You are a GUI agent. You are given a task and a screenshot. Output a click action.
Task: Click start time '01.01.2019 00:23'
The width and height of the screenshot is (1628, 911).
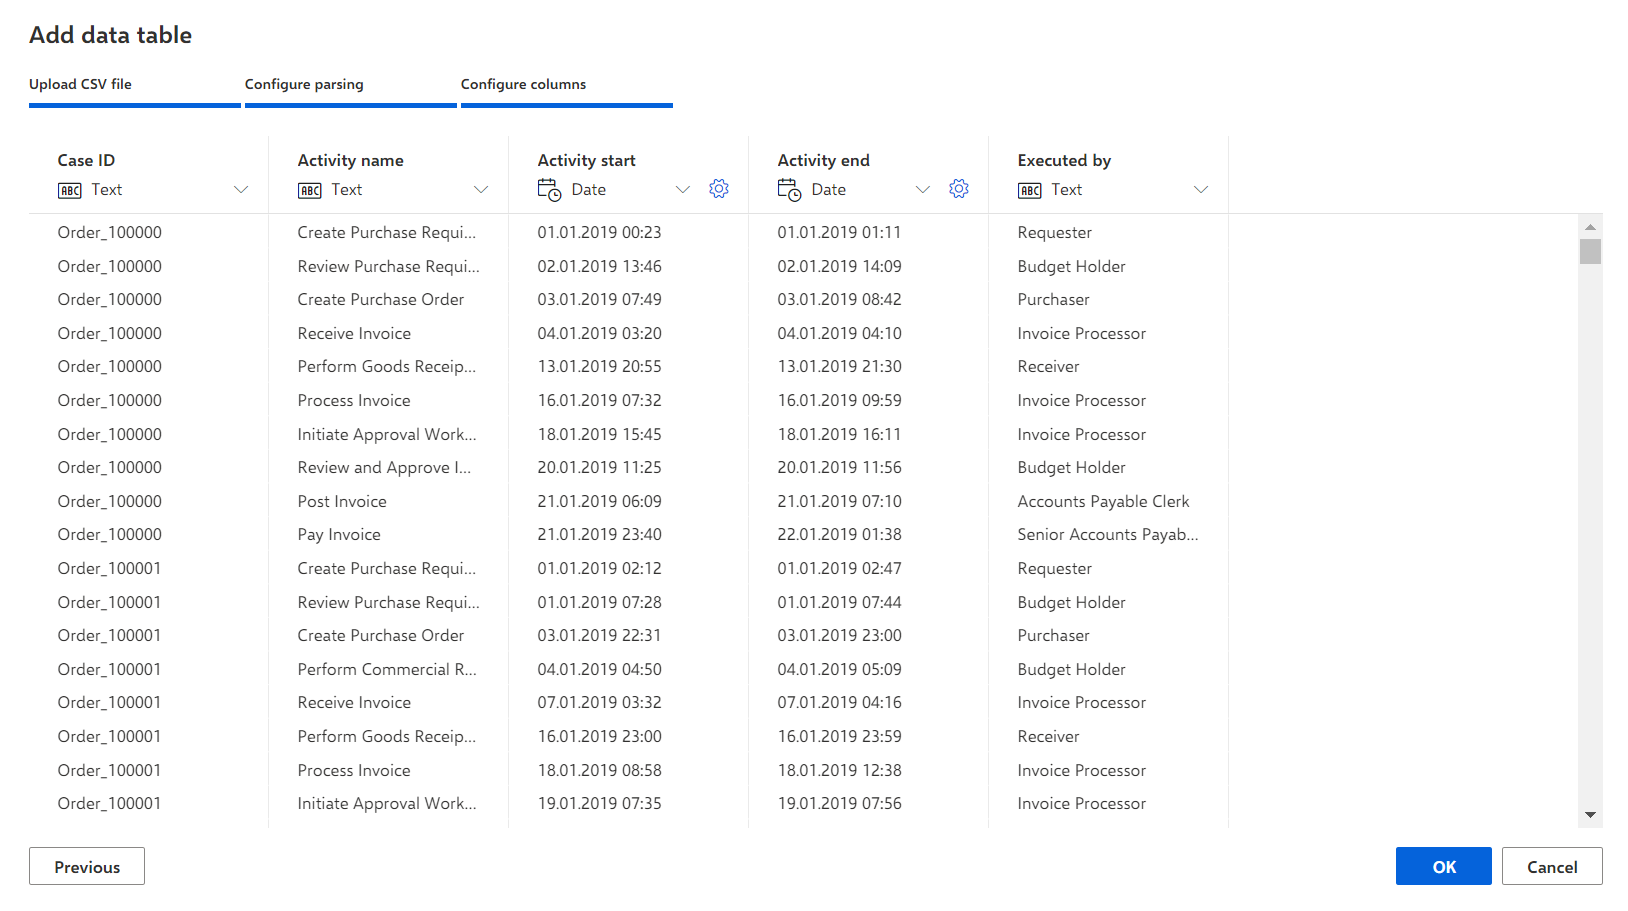[x=599, y=232]
